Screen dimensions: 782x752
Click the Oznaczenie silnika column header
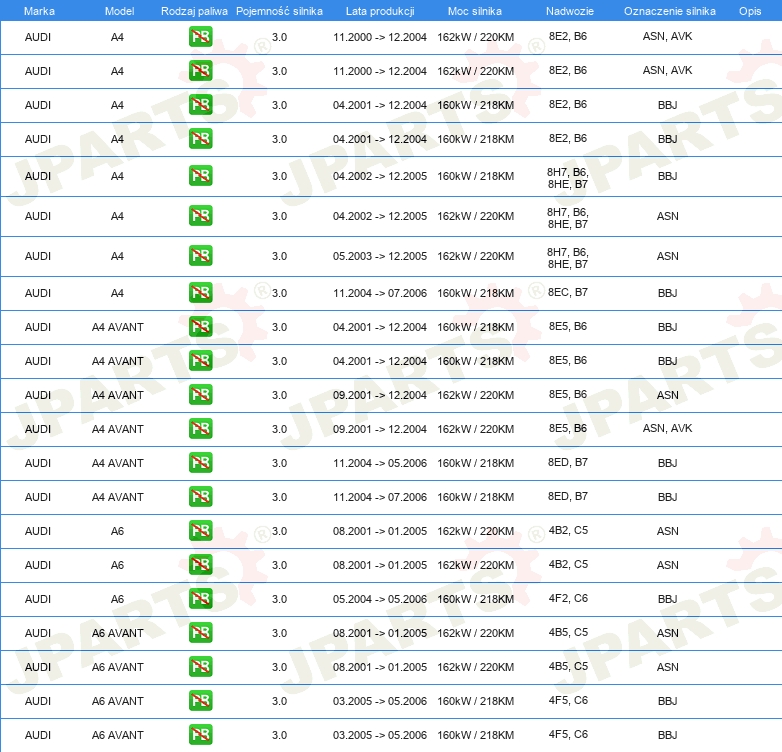pos(669,10)
